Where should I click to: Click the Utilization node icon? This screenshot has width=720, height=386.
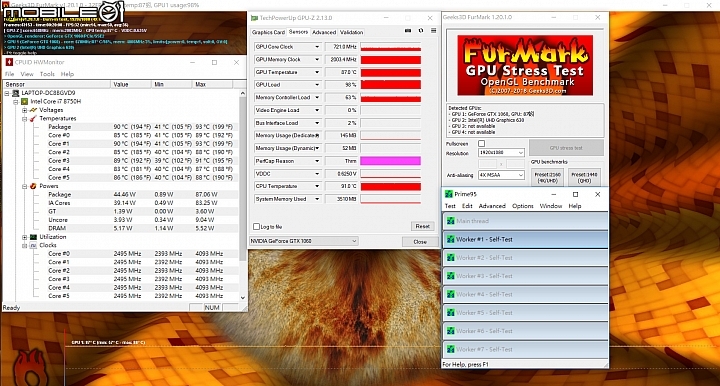point(33,237)
